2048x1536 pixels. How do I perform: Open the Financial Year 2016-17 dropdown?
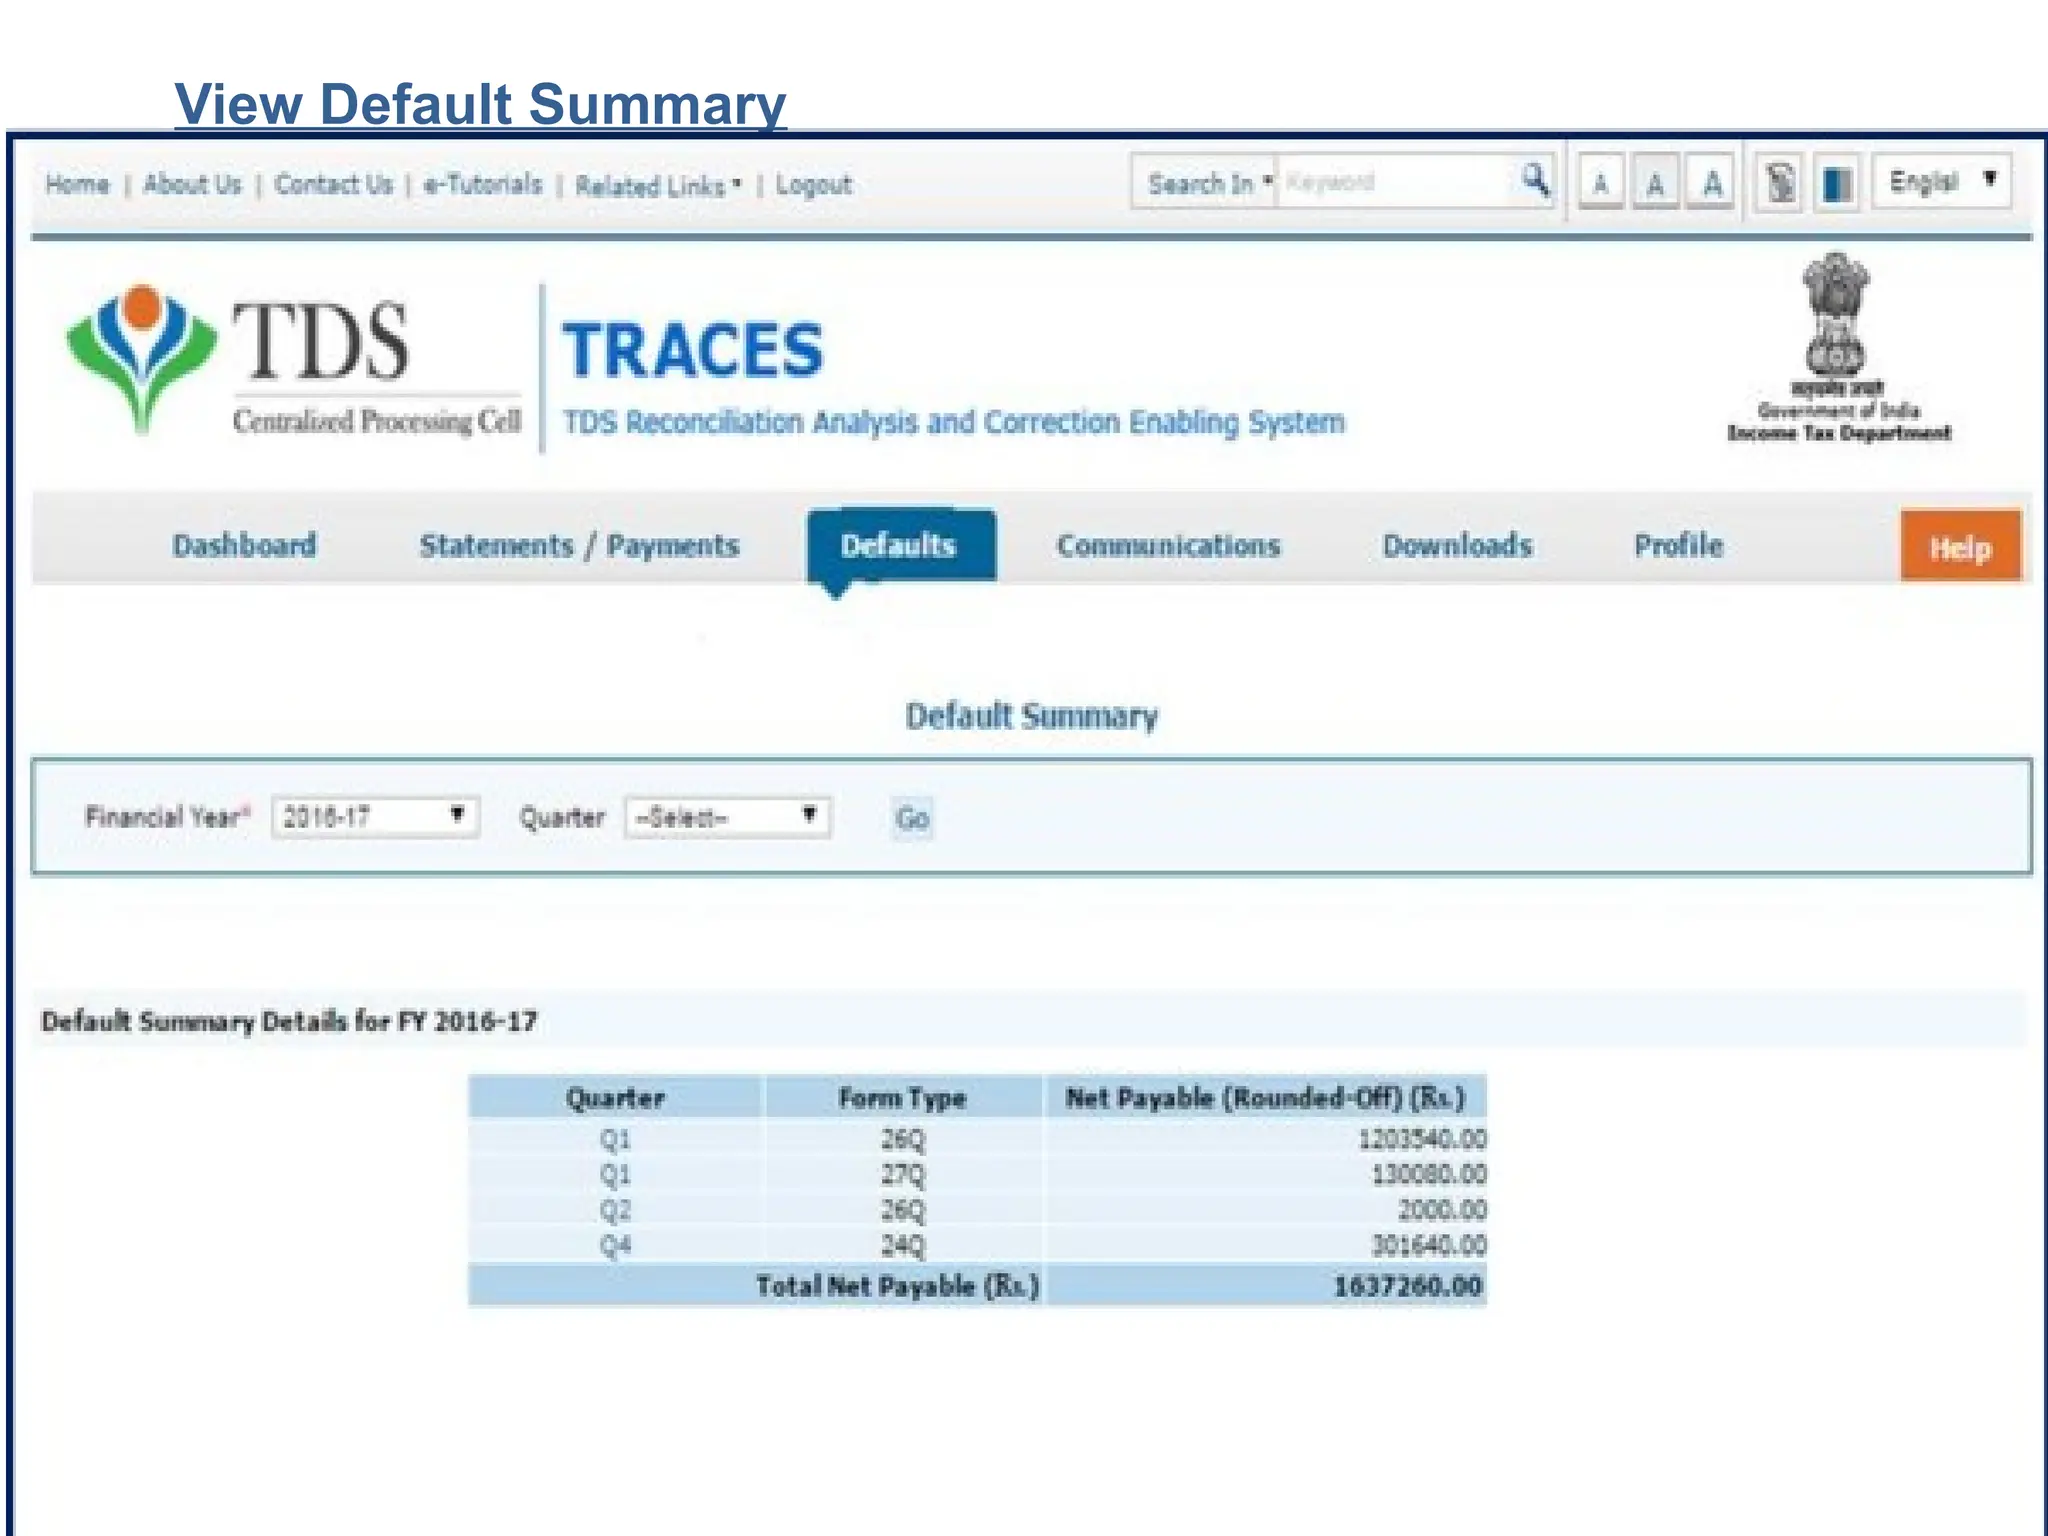[375, 817]
